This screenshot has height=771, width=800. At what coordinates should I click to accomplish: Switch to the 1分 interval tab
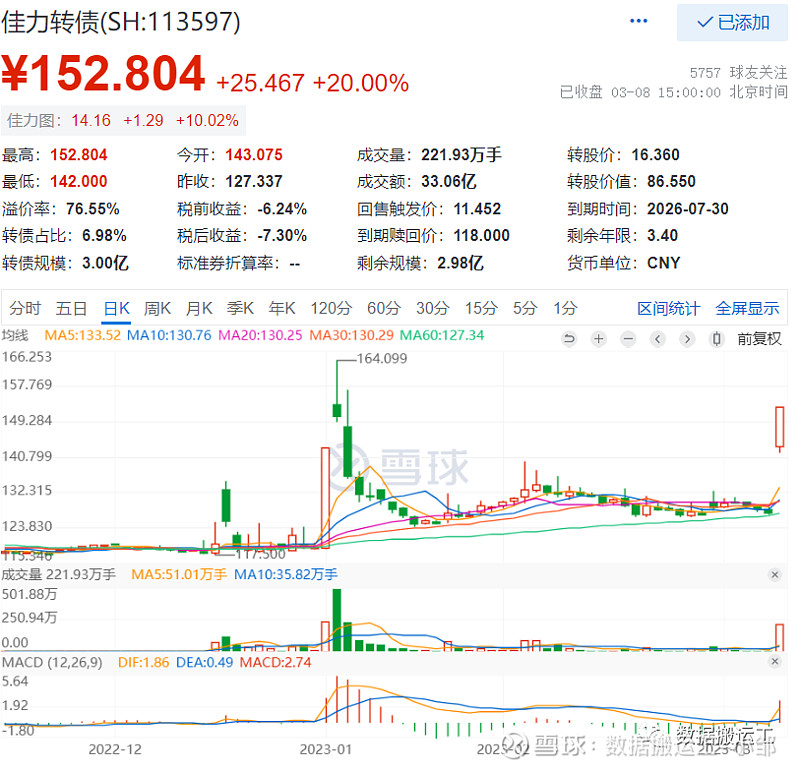[566, 308]
